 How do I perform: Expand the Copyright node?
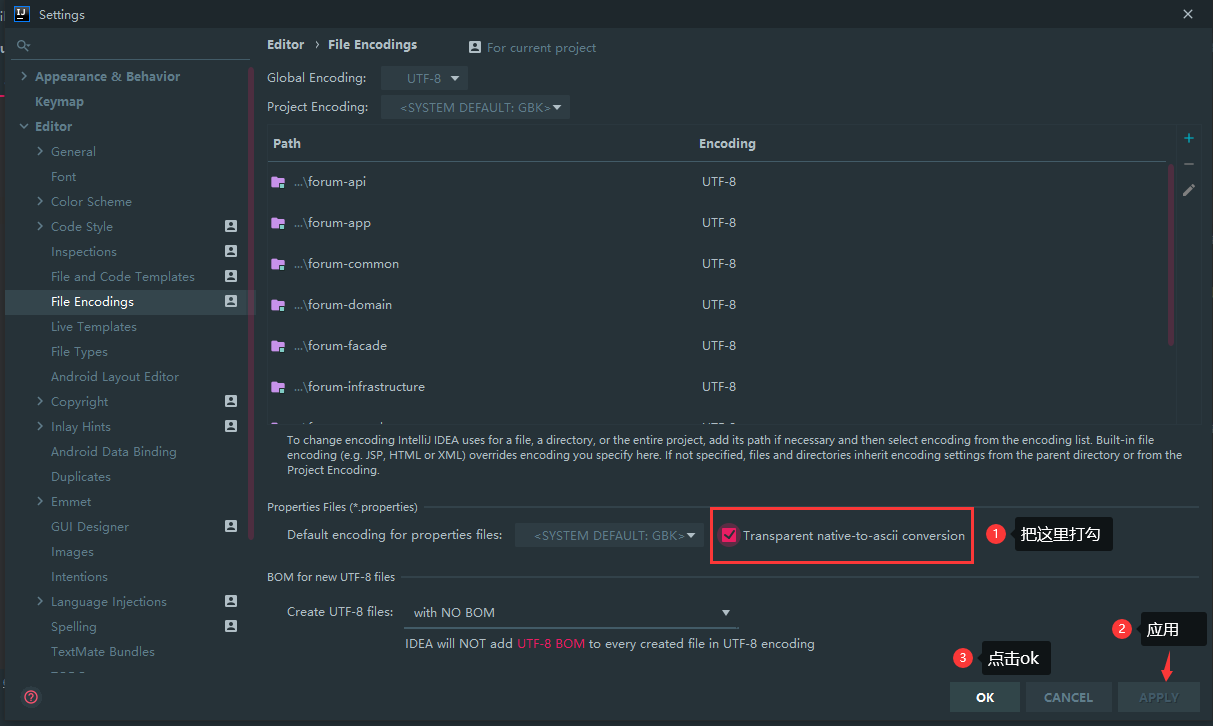40,402
